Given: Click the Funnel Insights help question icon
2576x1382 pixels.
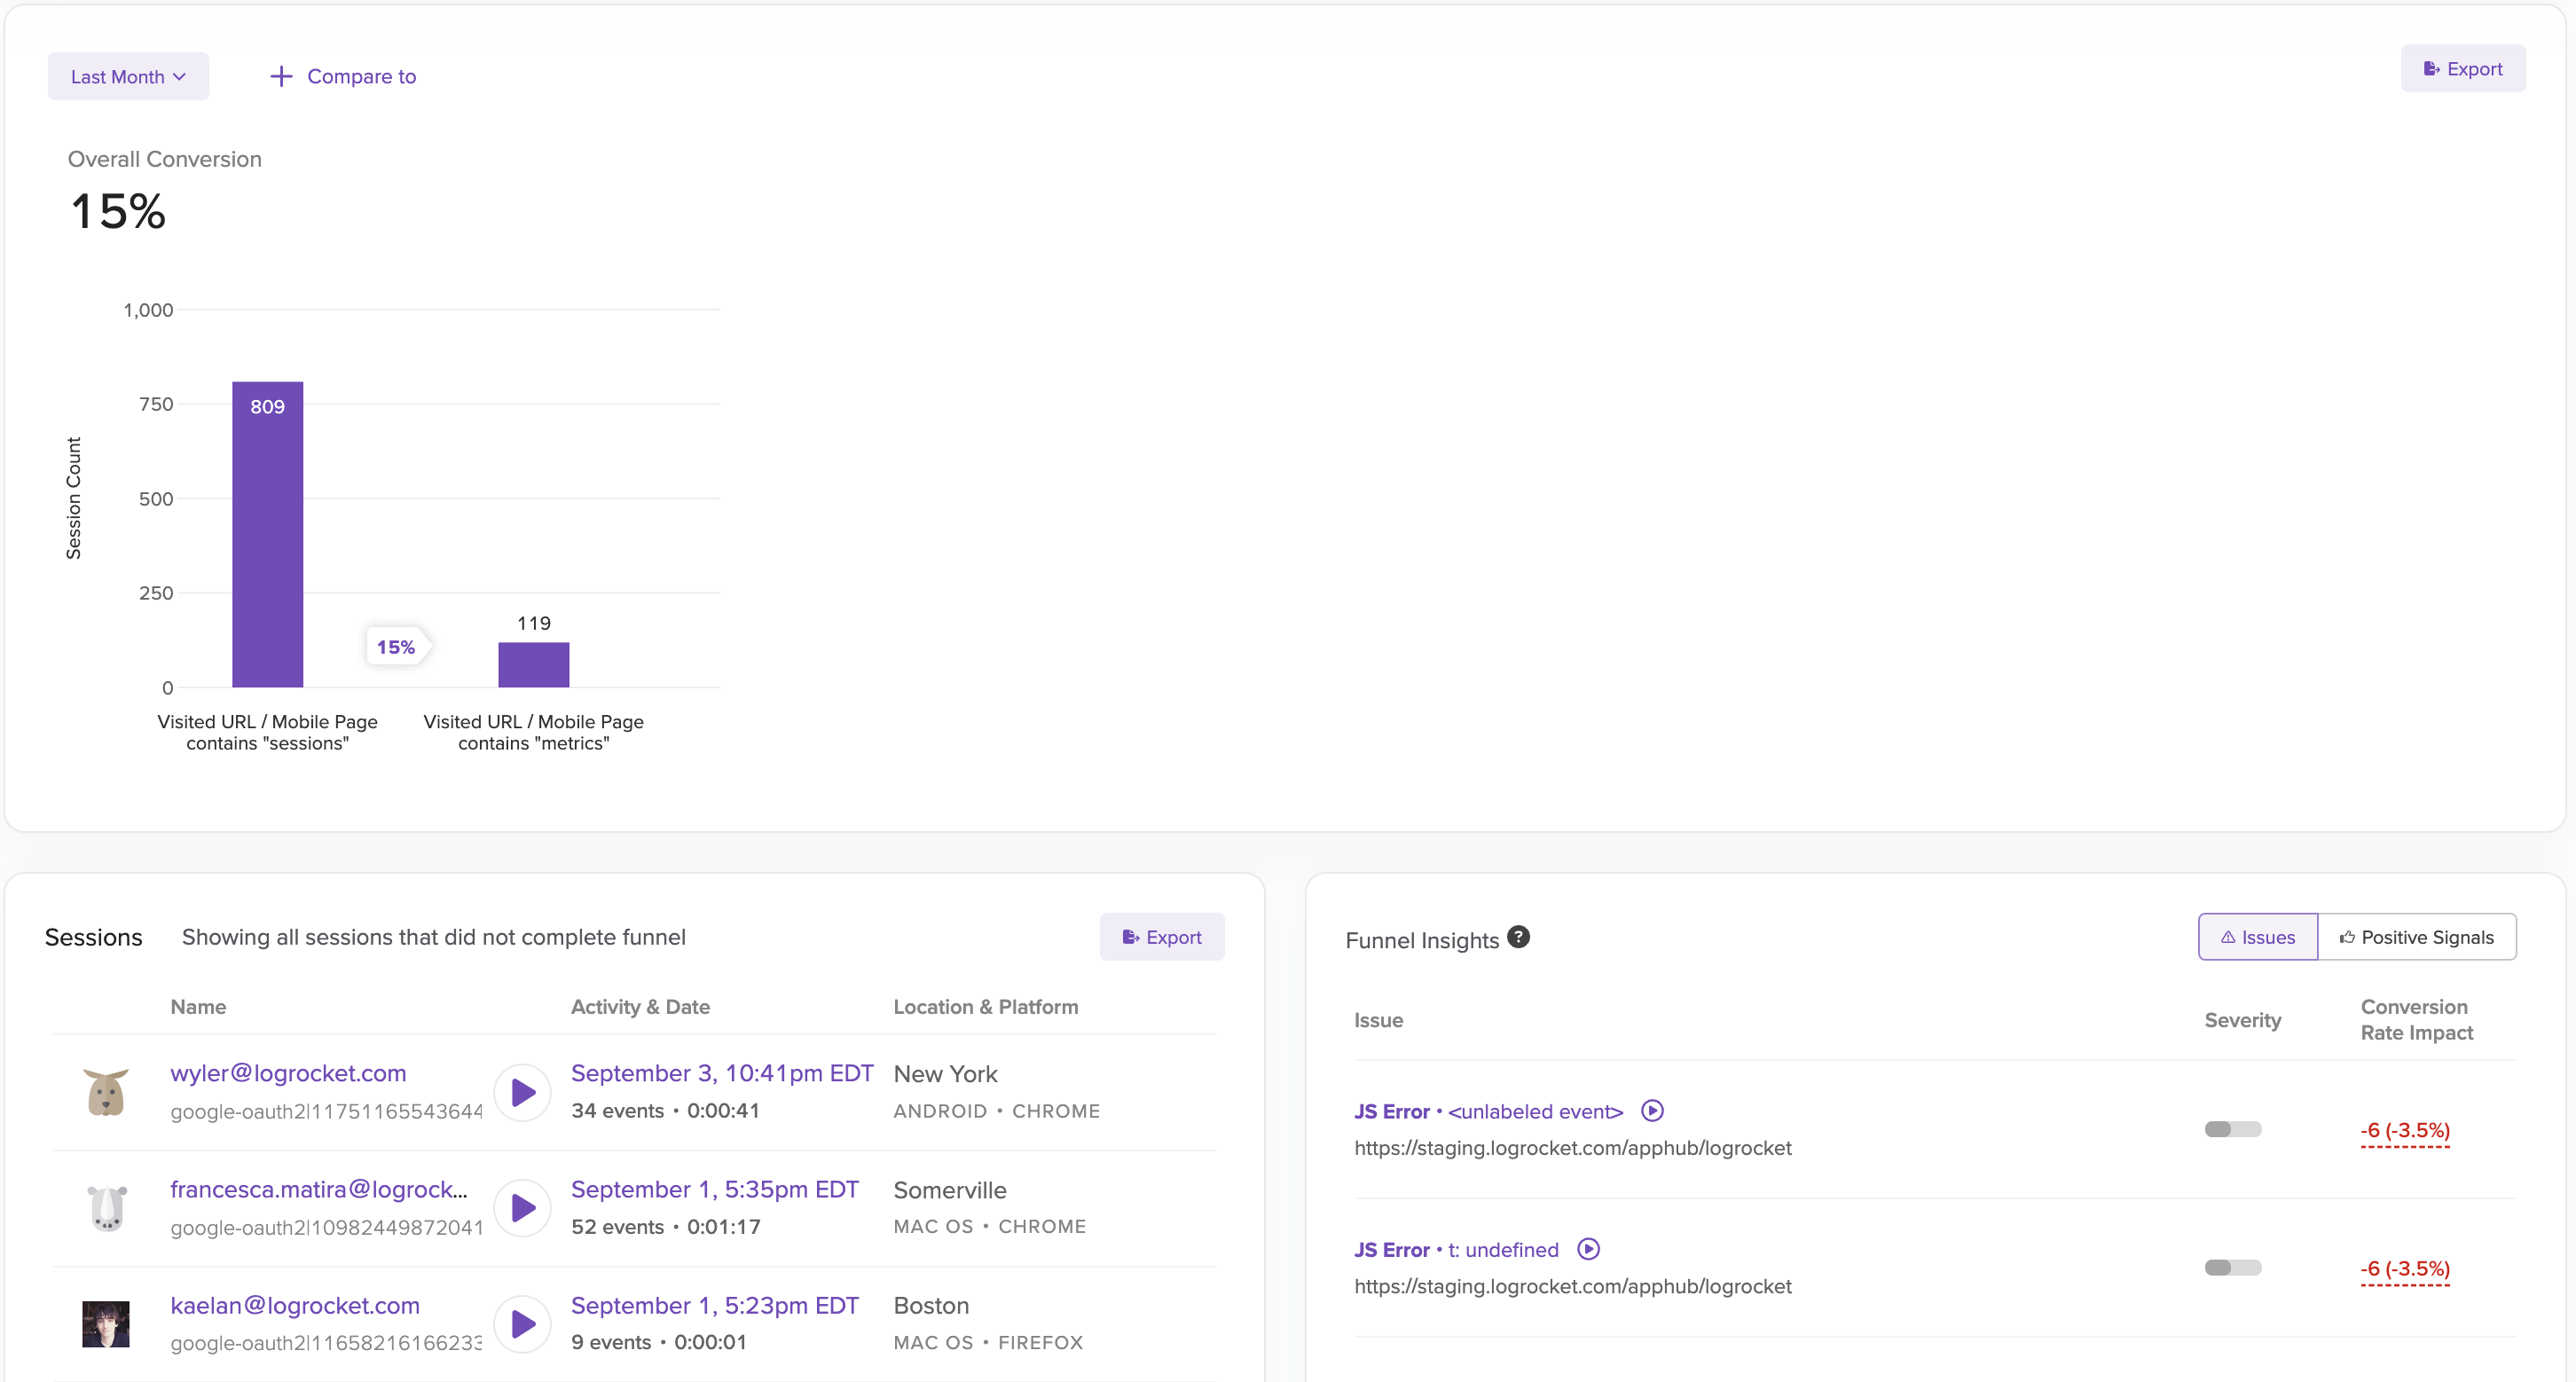Looking at the screenshot, I should pos(1518,937).
